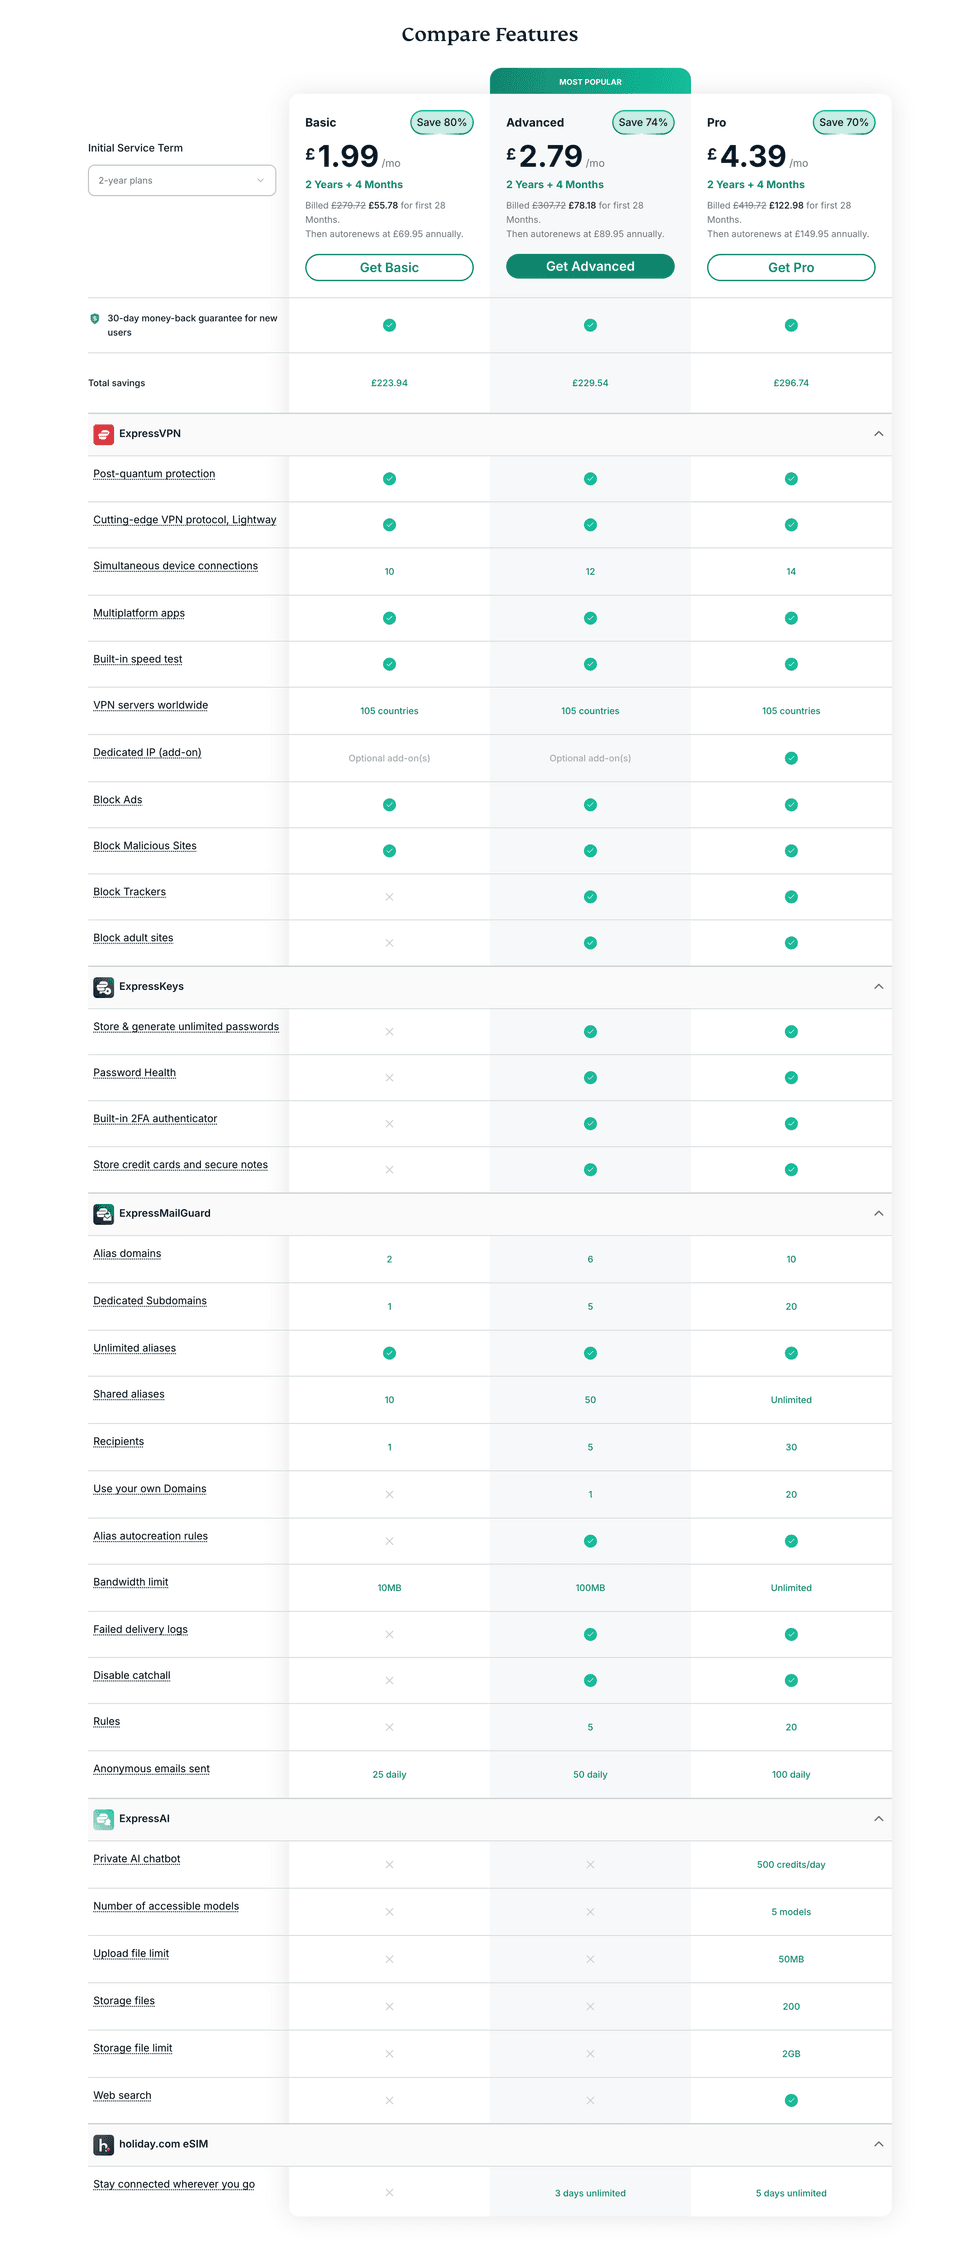The height and width of the screenshot is (2263, 980).
Task: Click the ExpressAI section icon
Action: 103,1819
